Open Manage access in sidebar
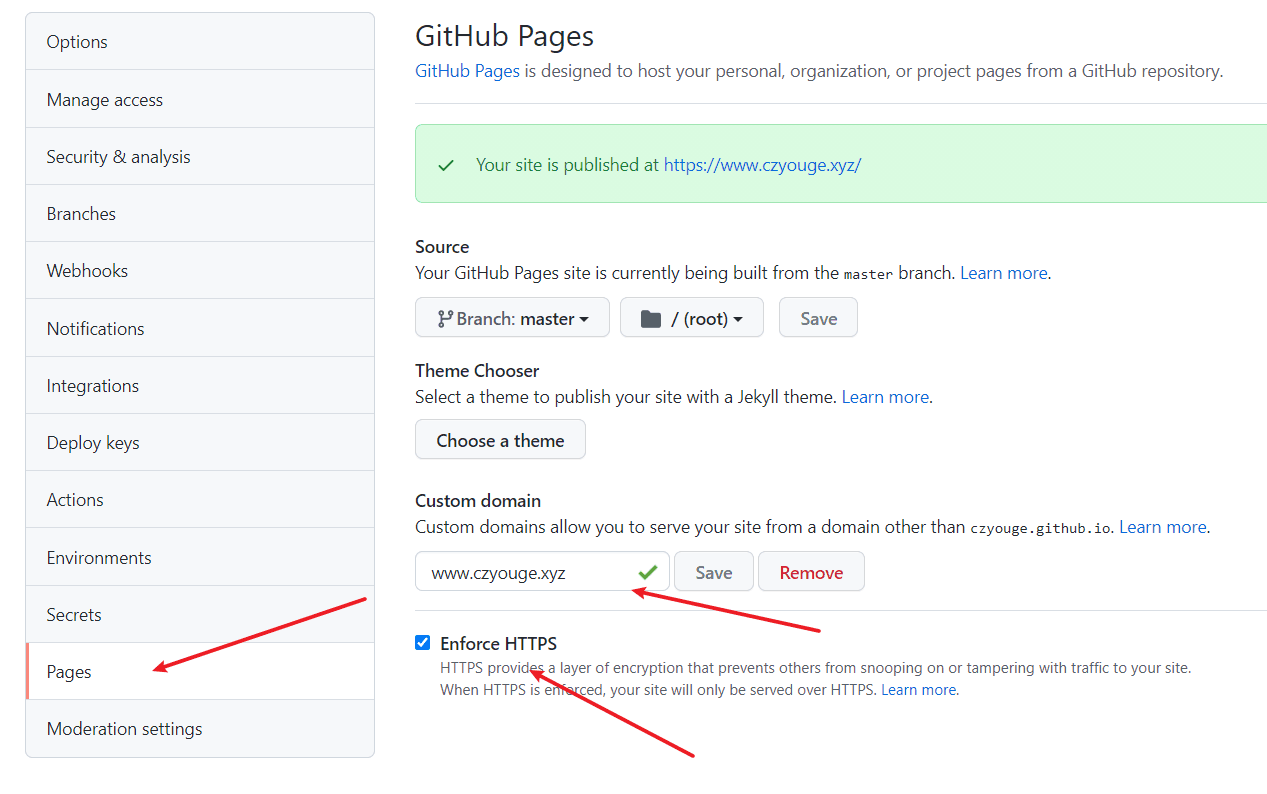 (x=200, y=99)
